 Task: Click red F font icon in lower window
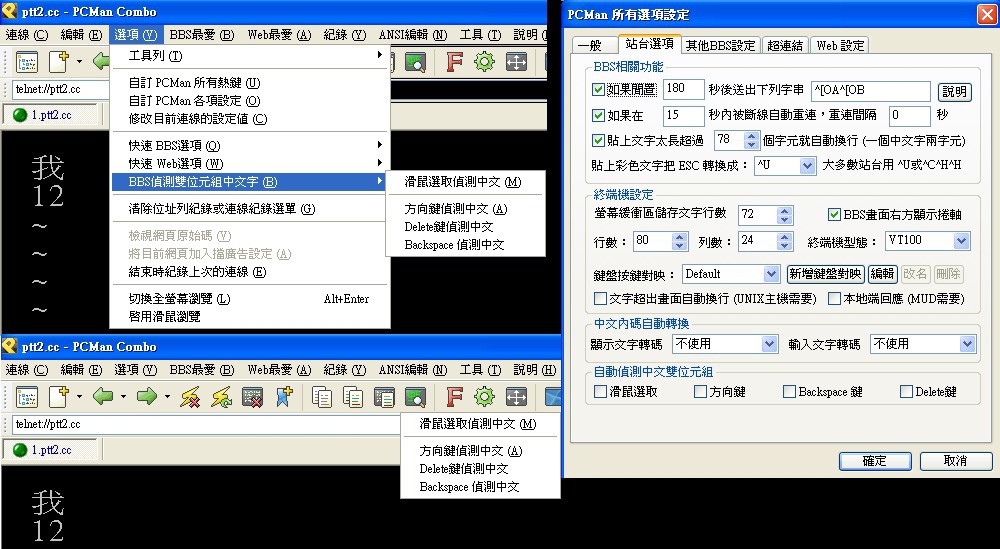[x=454, y=397]
